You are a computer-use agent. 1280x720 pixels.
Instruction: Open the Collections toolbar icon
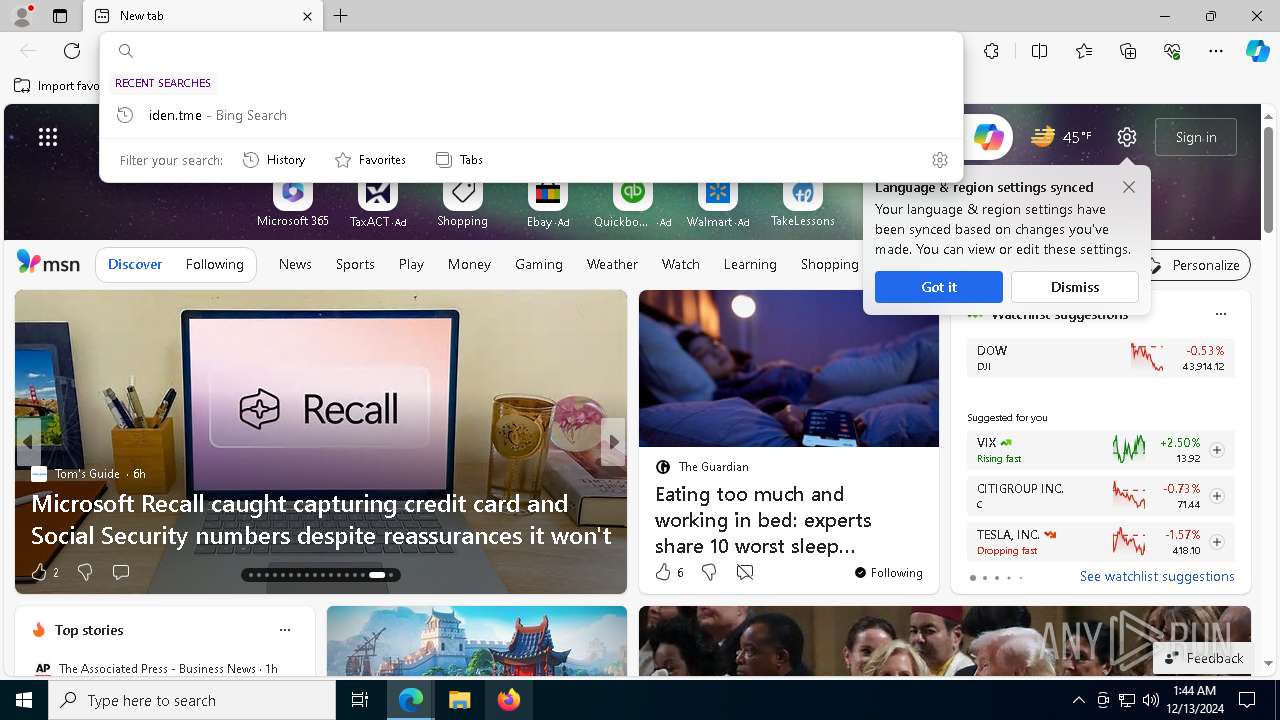tap(1128, 51)
